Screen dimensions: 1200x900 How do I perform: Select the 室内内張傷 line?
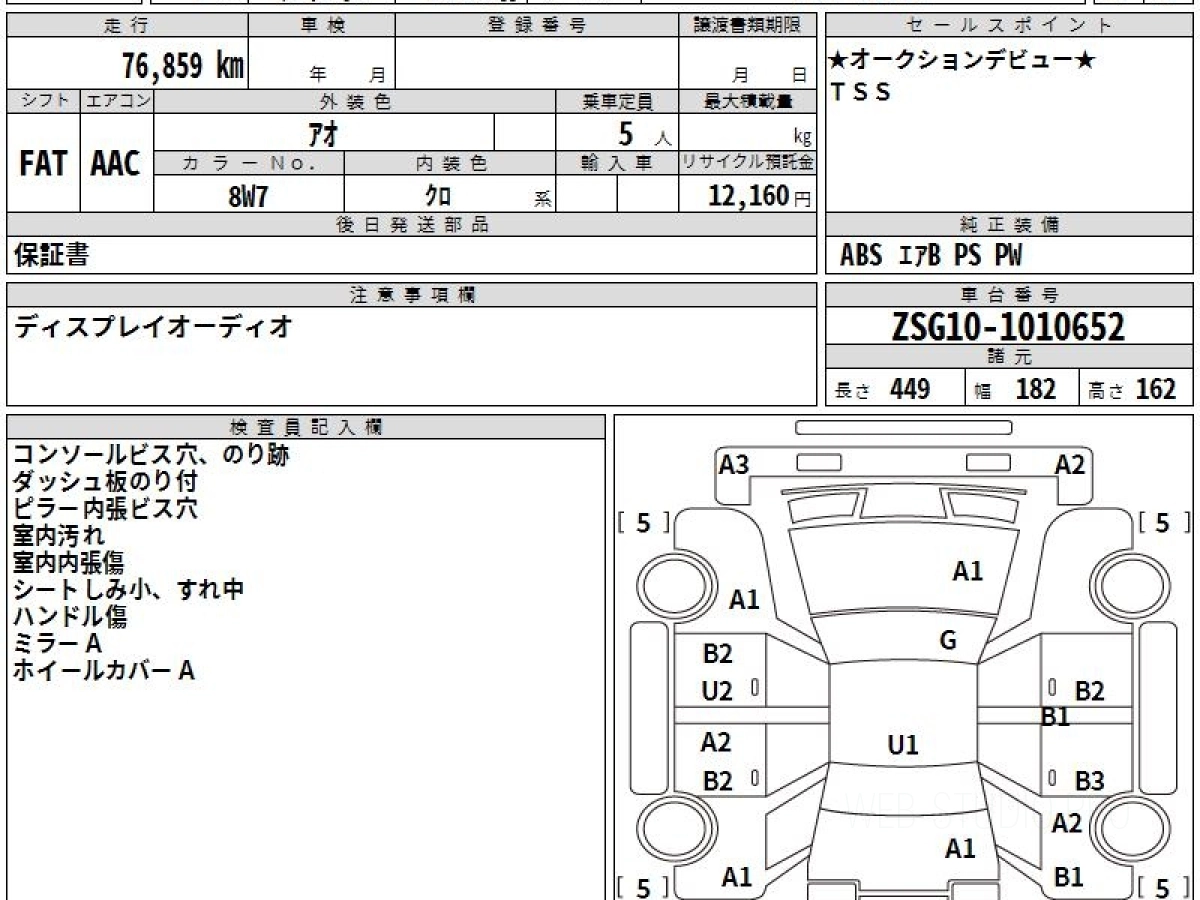(x=69, y=563)
